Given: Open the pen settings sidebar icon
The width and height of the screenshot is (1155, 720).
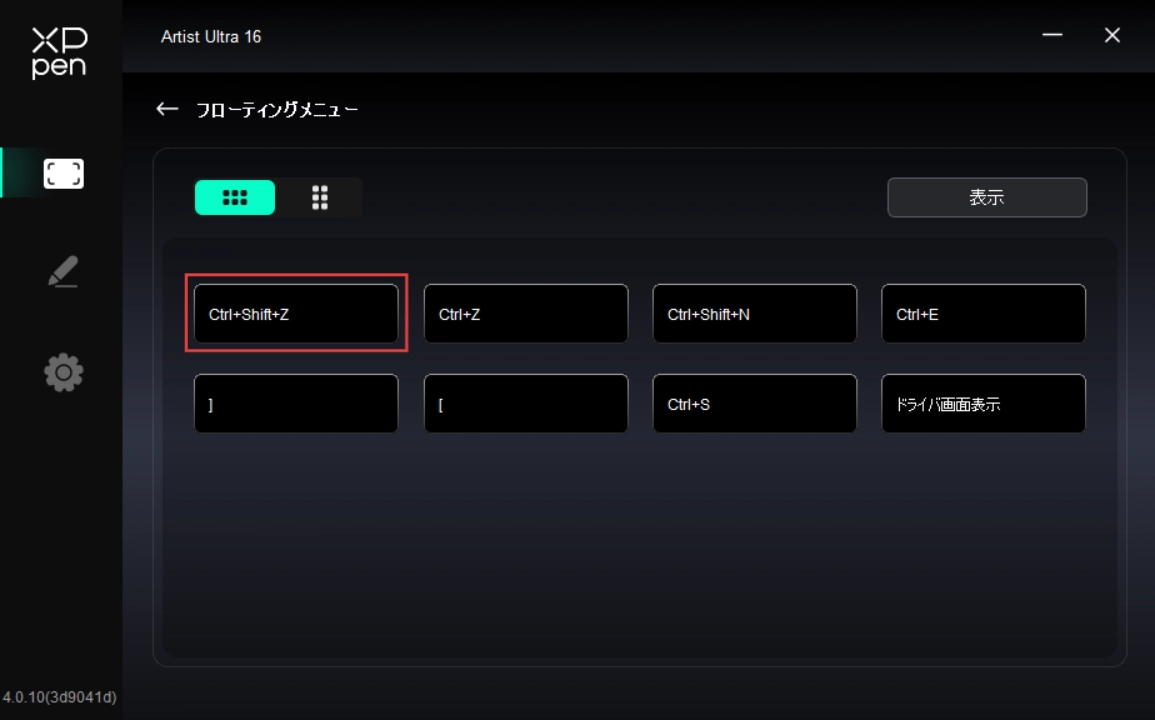Looking at the screenshot, I should pos(63,272).
